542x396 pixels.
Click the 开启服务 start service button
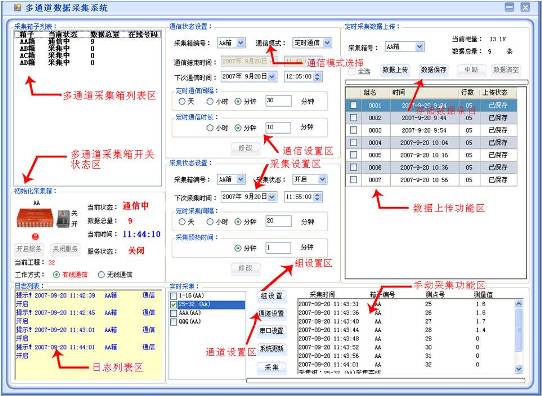(29, 249)
